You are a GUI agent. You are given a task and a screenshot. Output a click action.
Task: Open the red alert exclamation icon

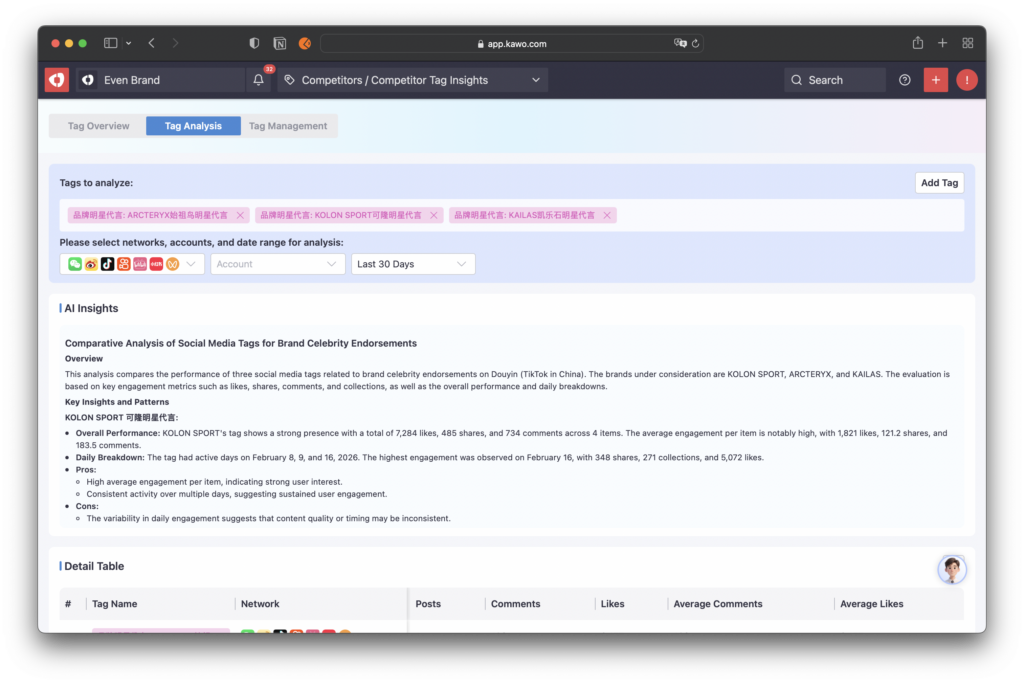tap(966, 80)
